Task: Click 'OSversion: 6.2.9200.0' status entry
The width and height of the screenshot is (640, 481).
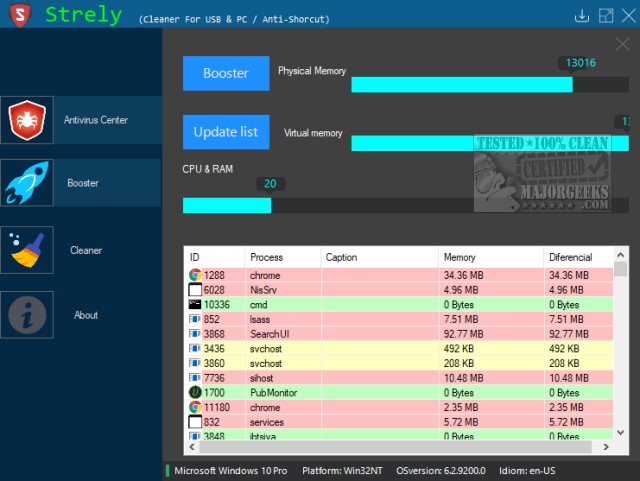Action: click(441, 471)
